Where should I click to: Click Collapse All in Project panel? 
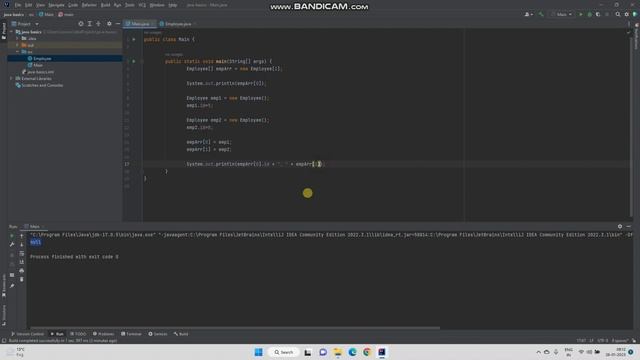98,24
